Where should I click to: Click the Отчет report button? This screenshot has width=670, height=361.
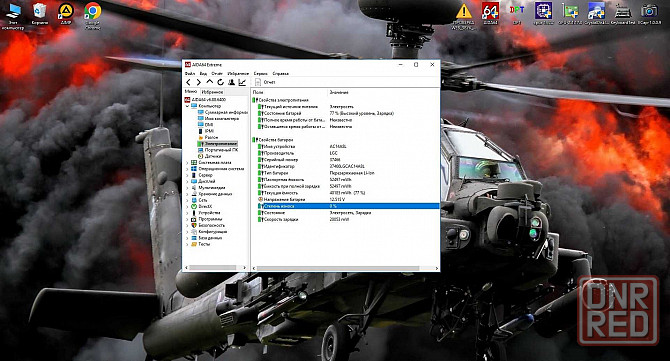pyautogui.click(x=265, y=82)
